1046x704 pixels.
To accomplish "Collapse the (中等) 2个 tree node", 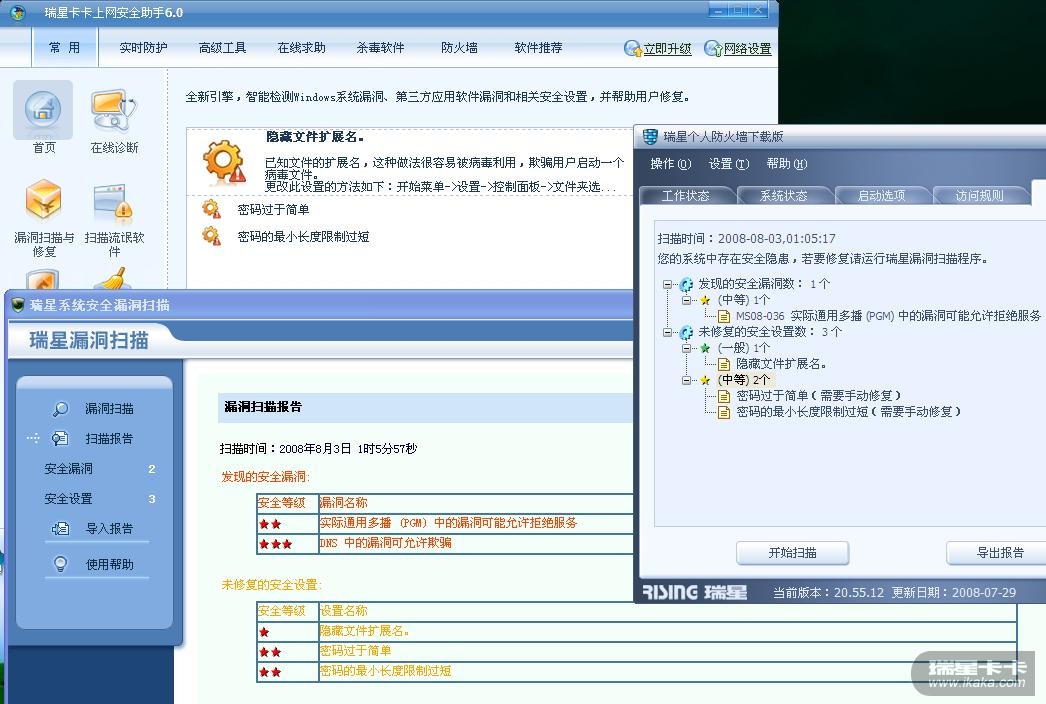I will pos(686,380).
